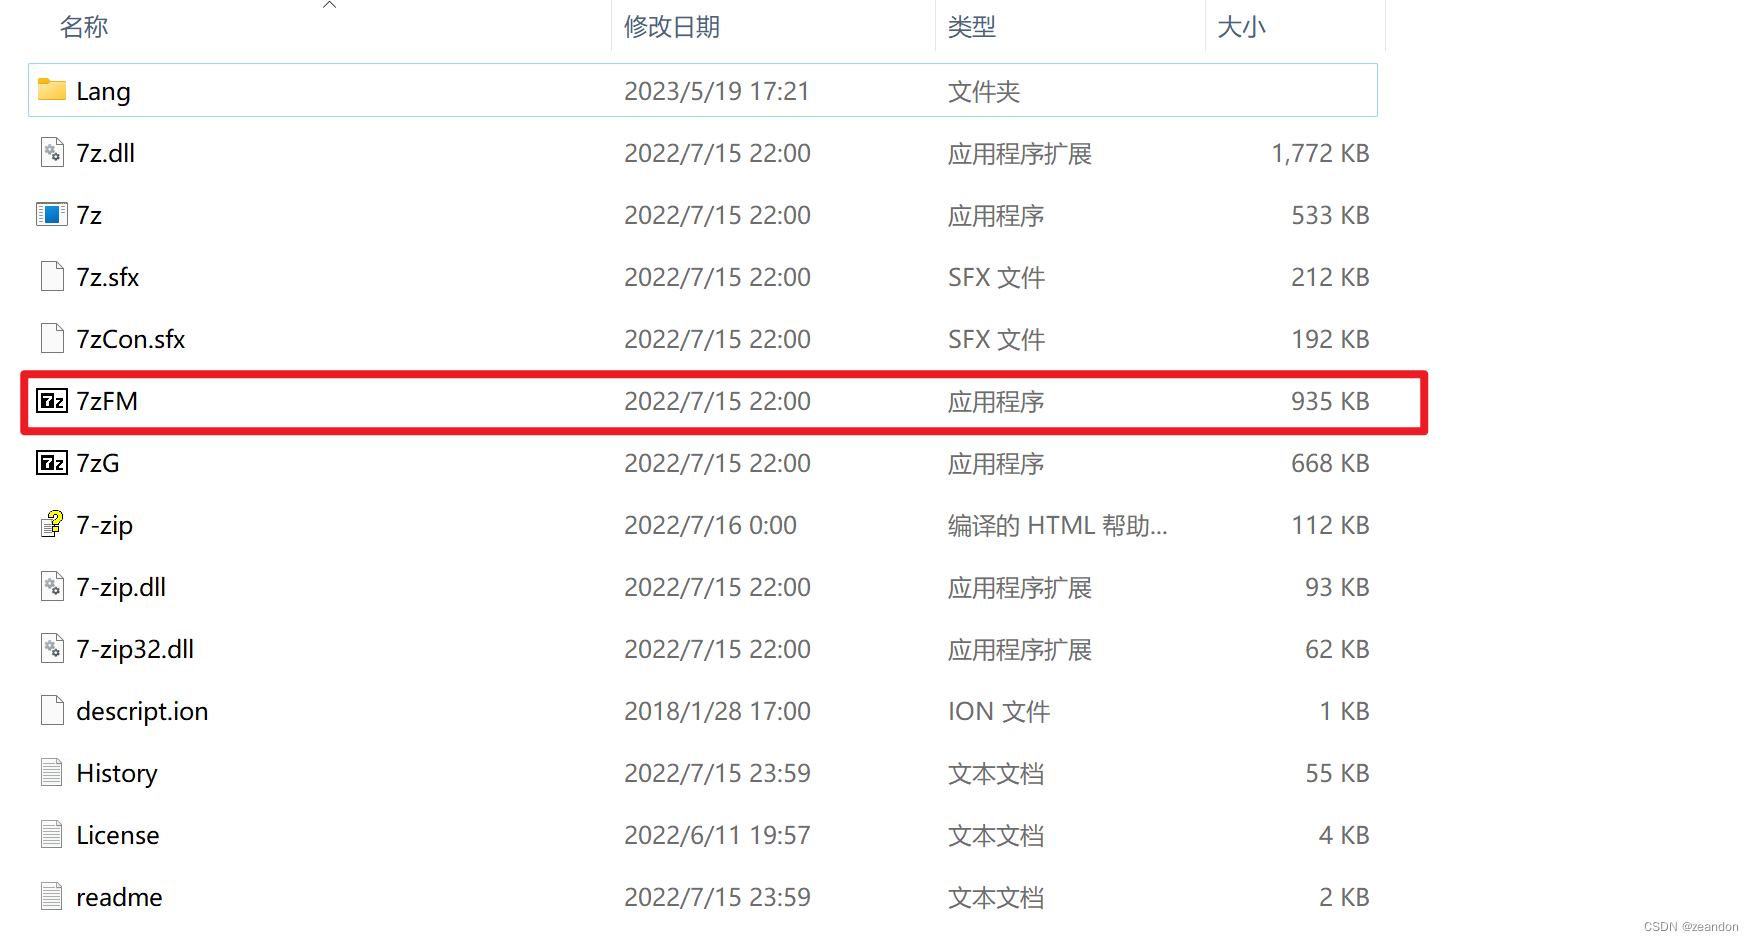Toggle sort direction arrow above 名称
1754x941 pixels.
[329, 5]
